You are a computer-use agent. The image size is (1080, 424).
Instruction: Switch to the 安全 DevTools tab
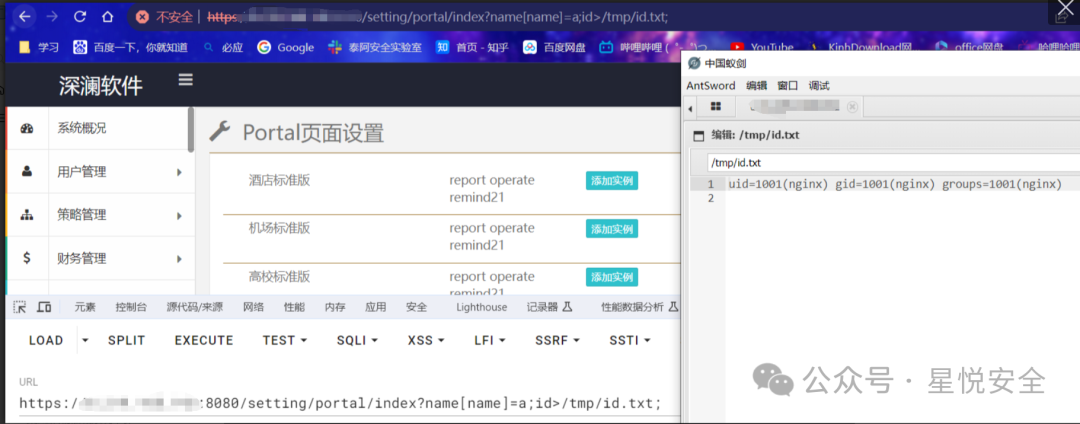pos(416,307)
